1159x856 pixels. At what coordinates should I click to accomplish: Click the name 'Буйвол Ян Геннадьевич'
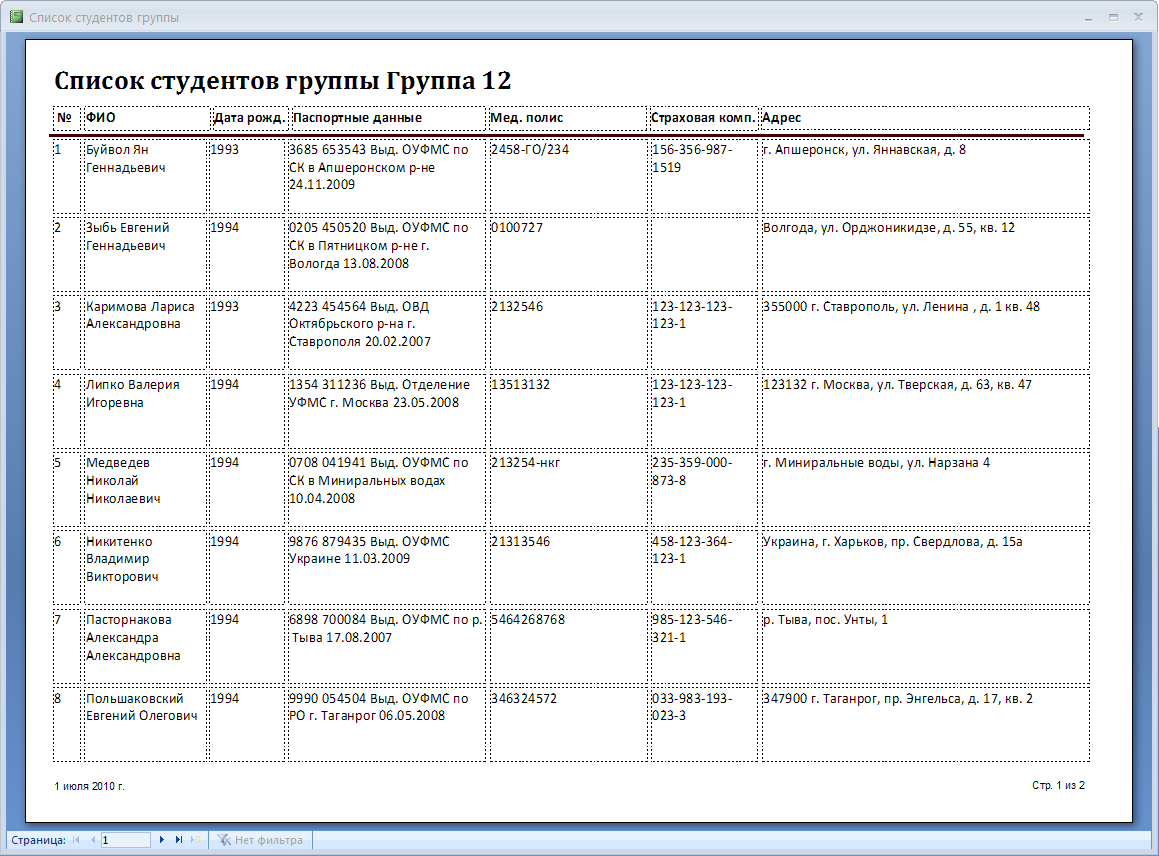click(126, 158)
